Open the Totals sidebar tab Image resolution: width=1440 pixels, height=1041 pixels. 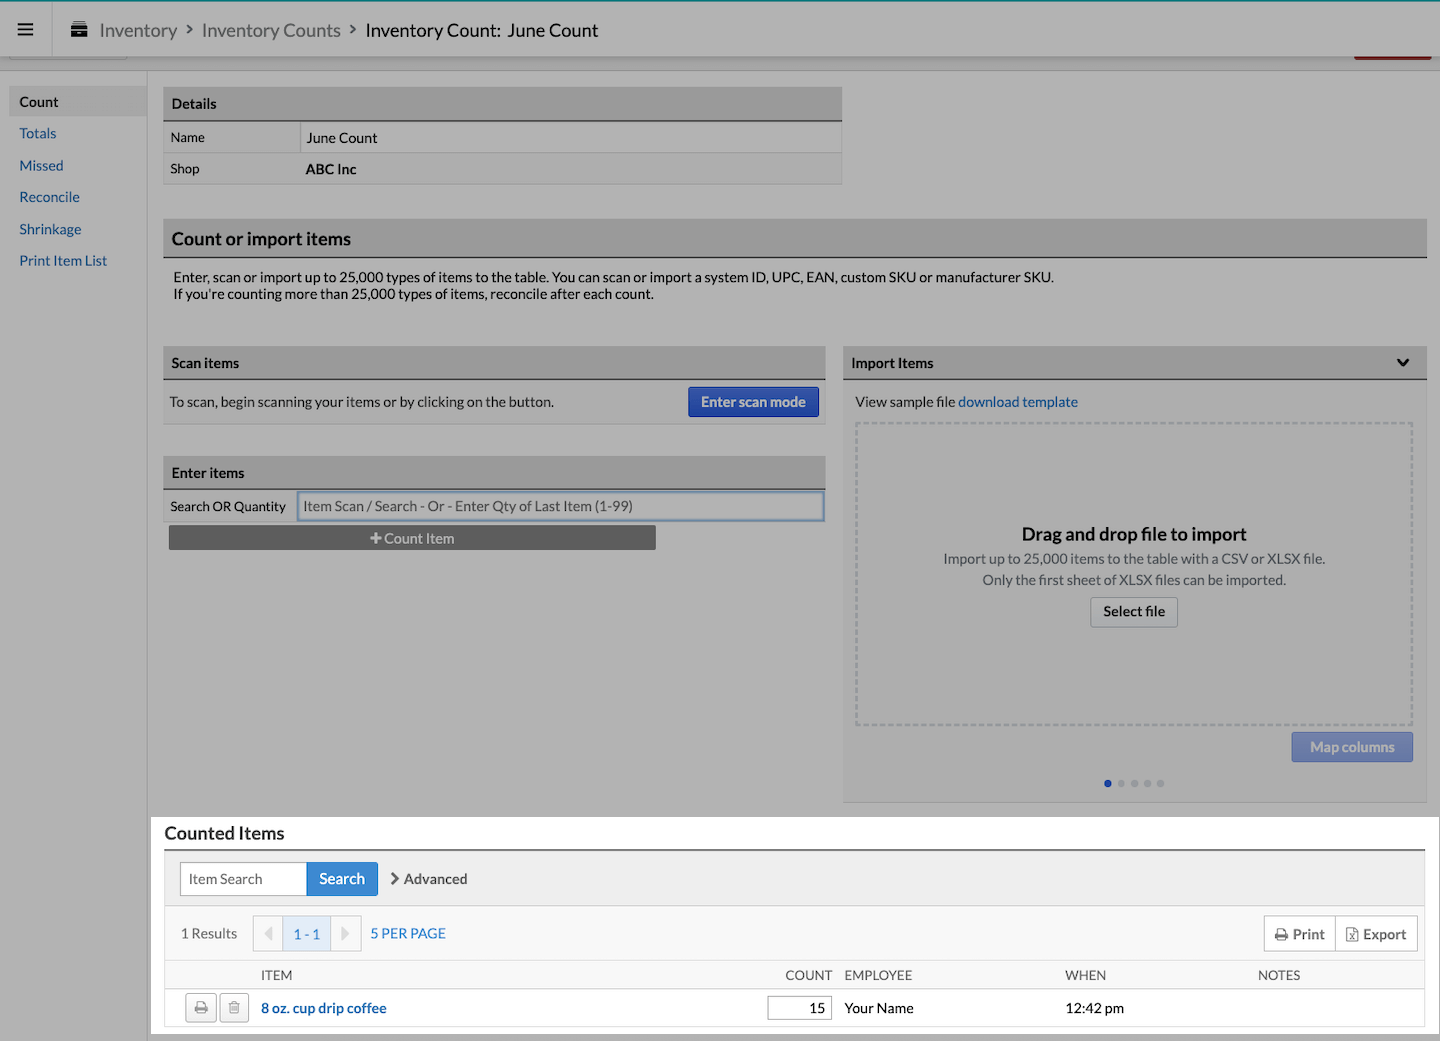[x=38, y=134]
